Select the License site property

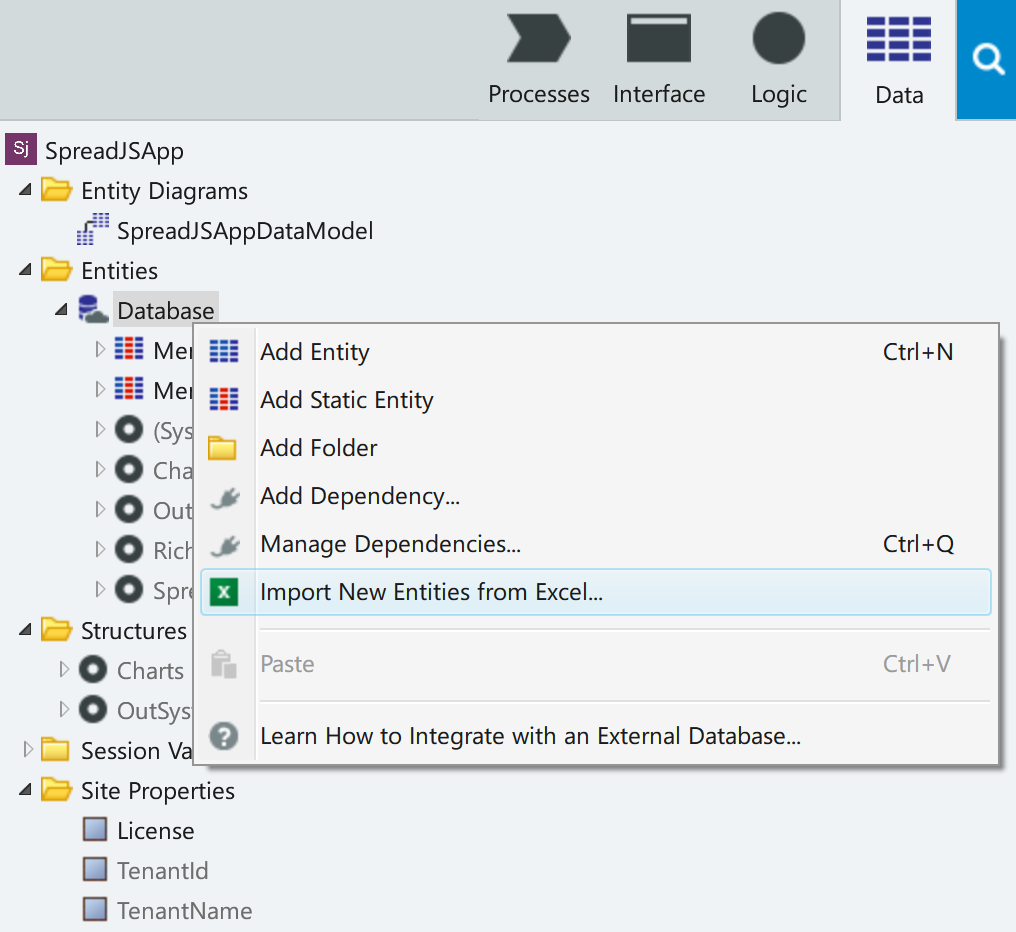click(156, 831)
